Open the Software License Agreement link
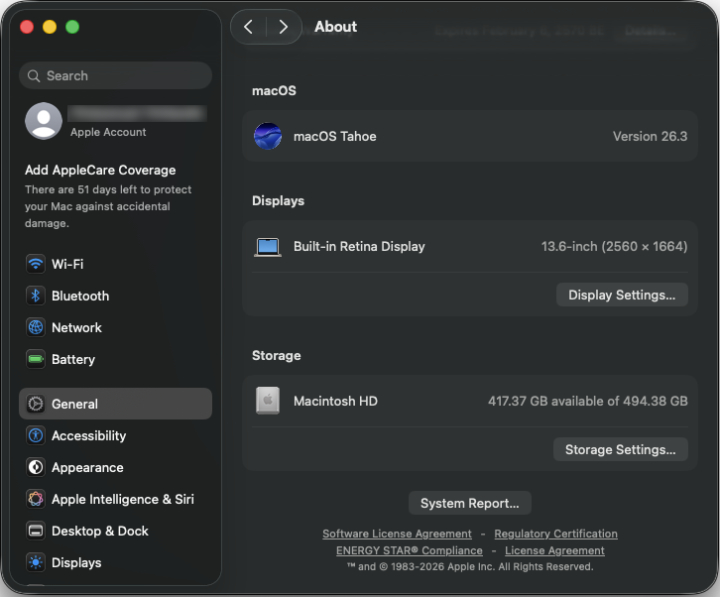Image resolution: width=720 pixels, height=597 pixels. tap(397, 534)
